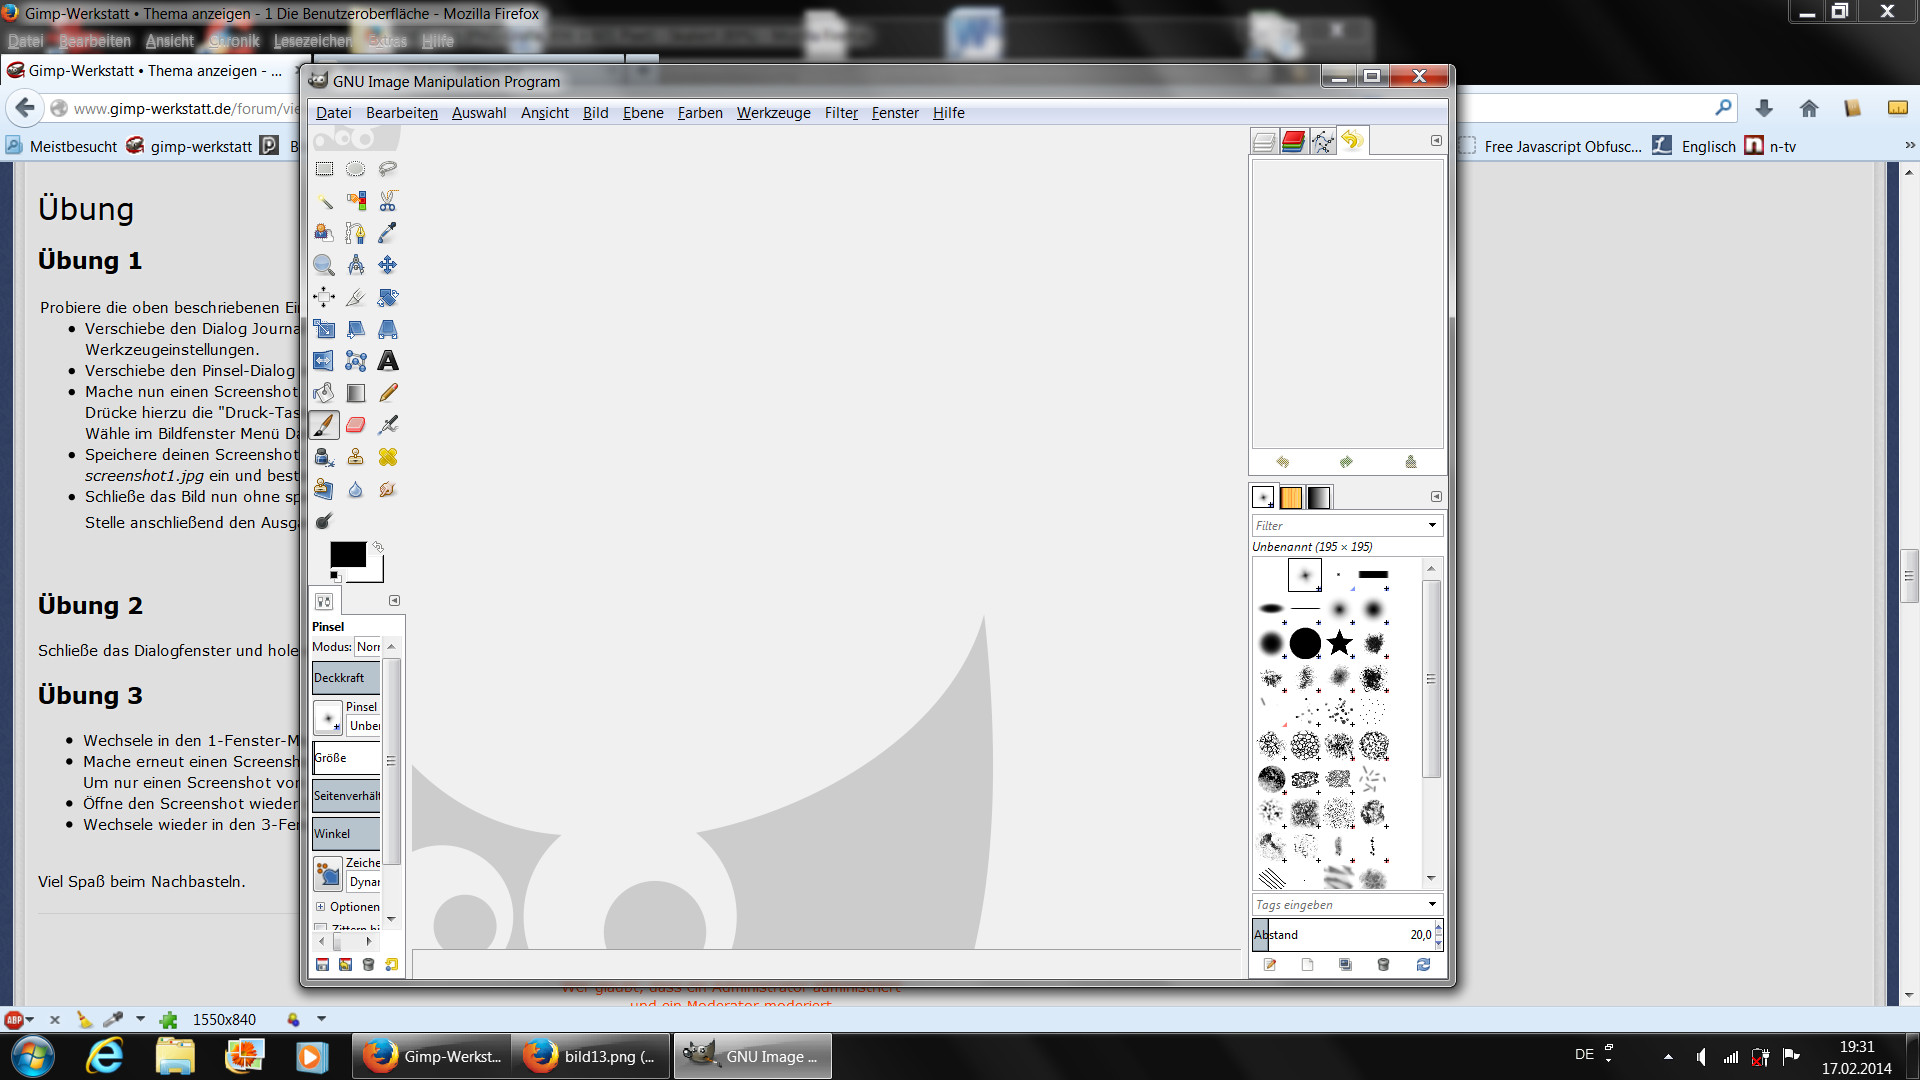Select the Color picker pipette tool

[x=388, y=233]
